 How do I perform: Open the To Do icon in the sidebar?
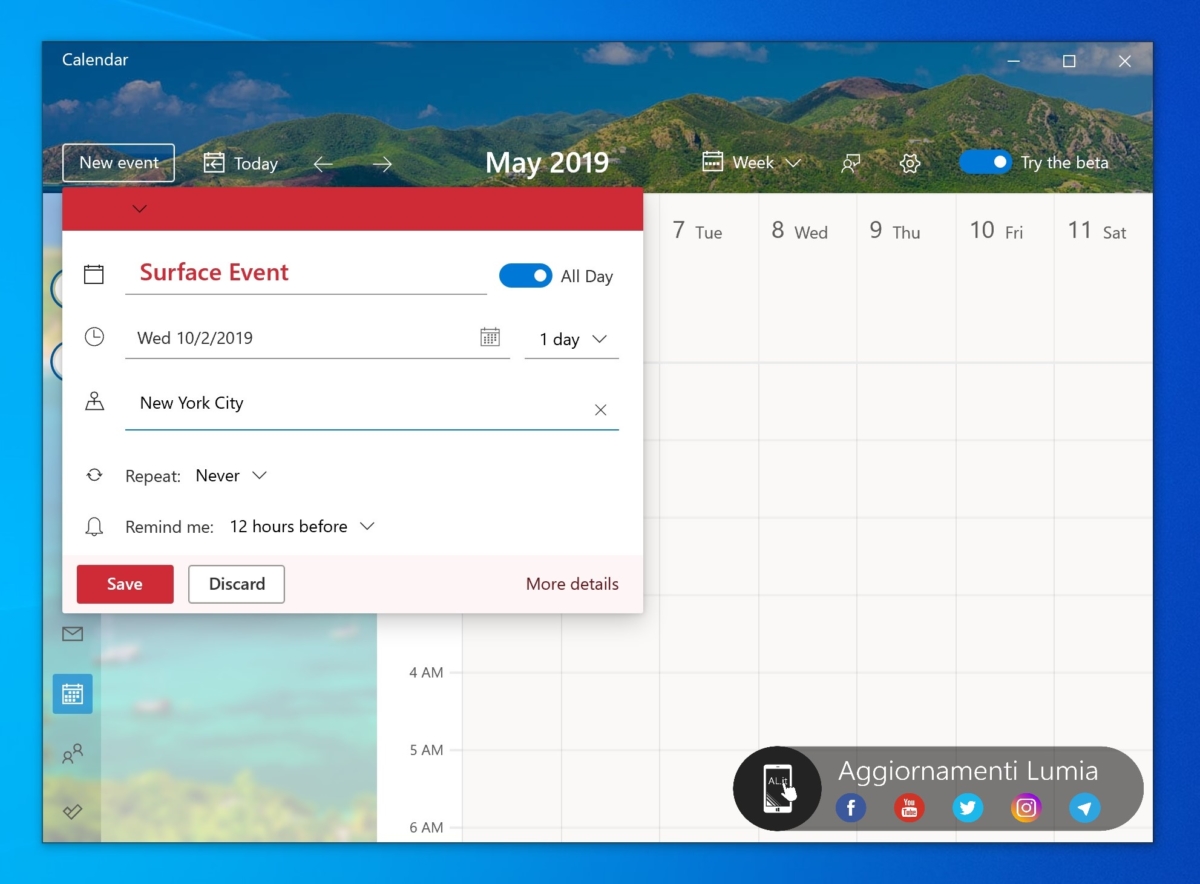[x=71, y=811]
